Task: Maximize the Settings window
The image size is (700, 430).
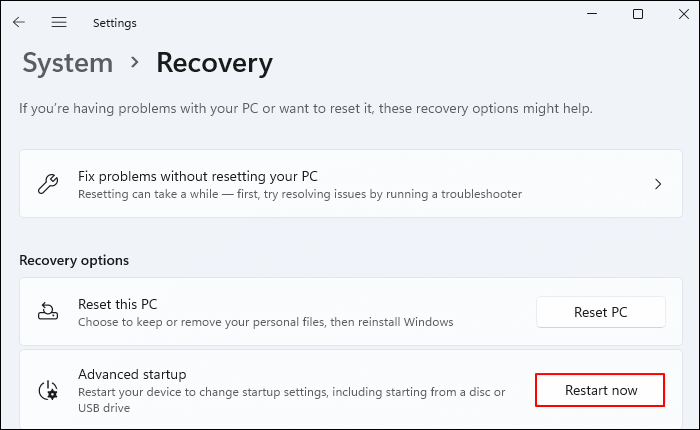Action: 638,14
